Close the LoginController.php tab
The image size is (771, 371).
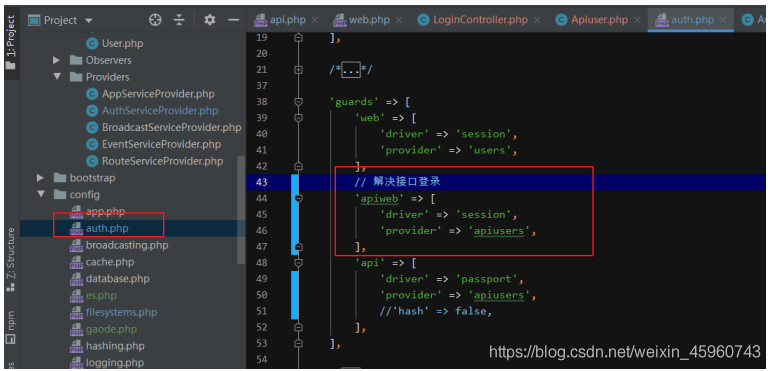click(537, 20)
